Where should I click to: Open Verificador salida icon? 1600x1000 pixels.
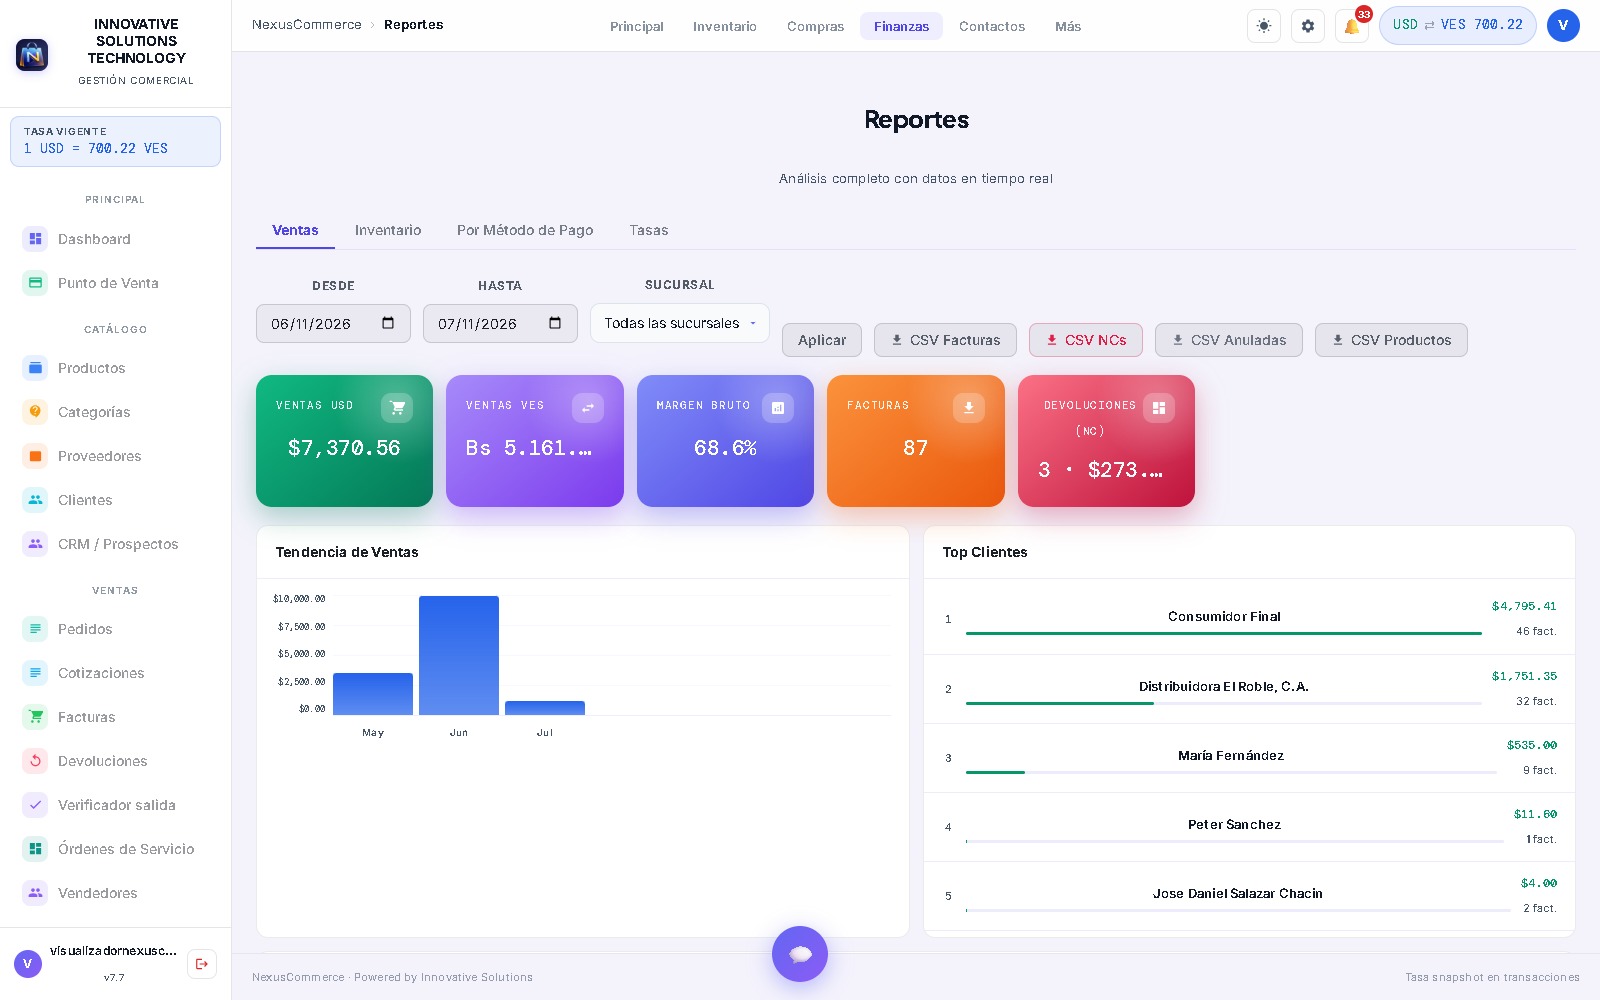(35, 805)
